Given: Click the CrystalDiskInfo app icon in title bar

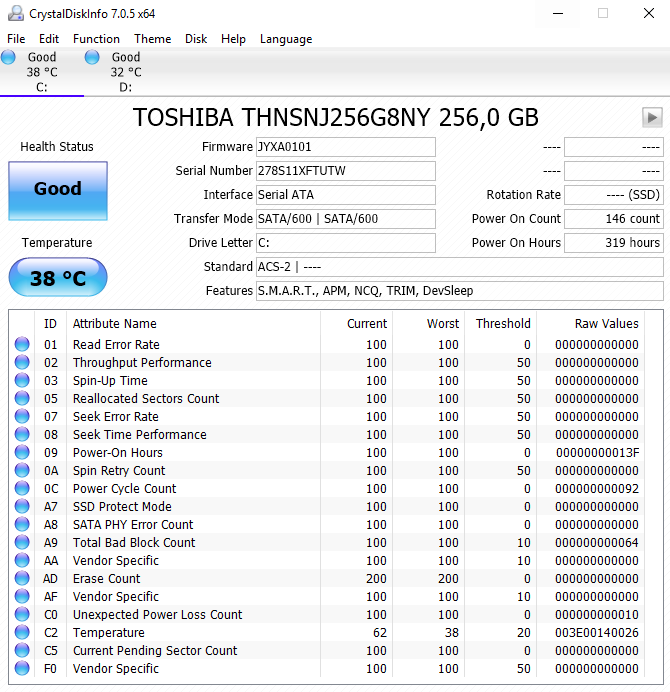Looking at the screenshot, I should point(16,13).
